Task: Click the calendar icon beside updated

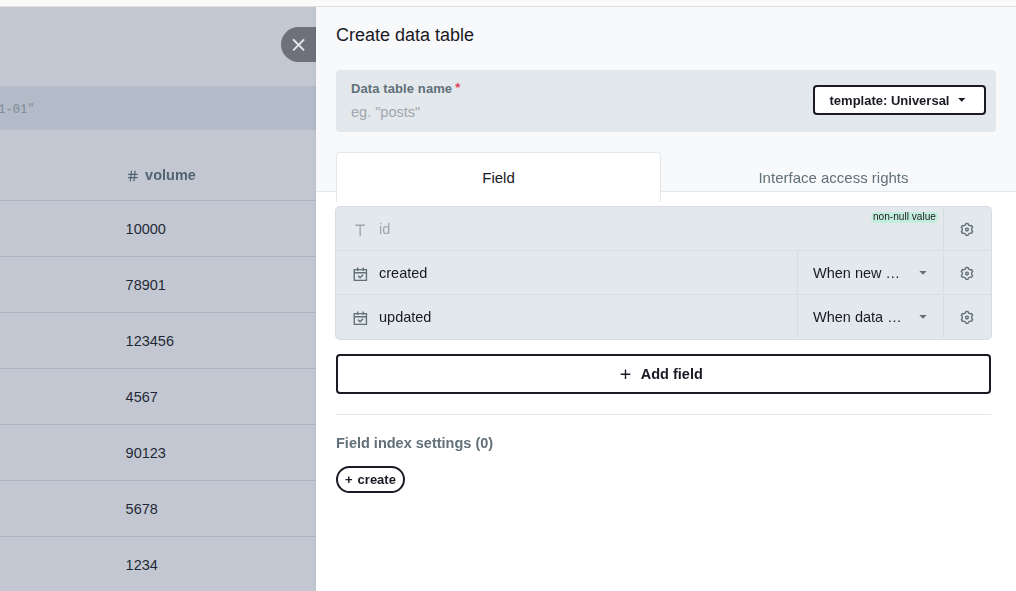Action: point(360,318)
